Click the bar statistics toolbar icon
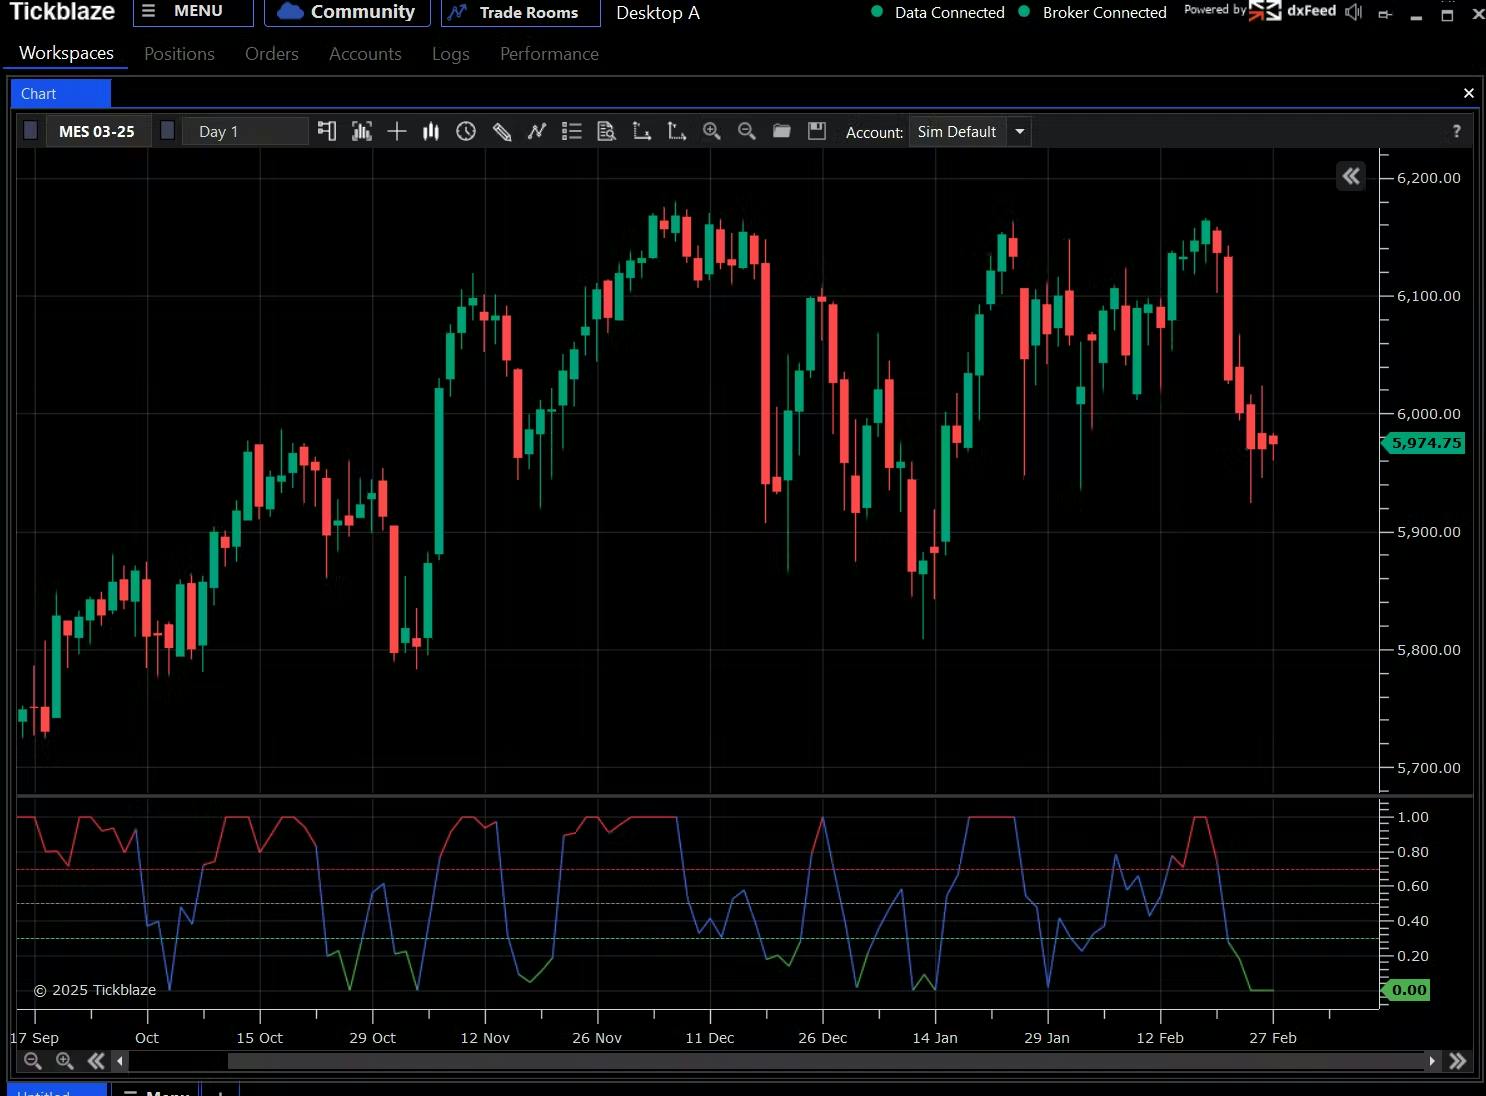Viewport: 1486px width, 1096px height. coord(362,131)
